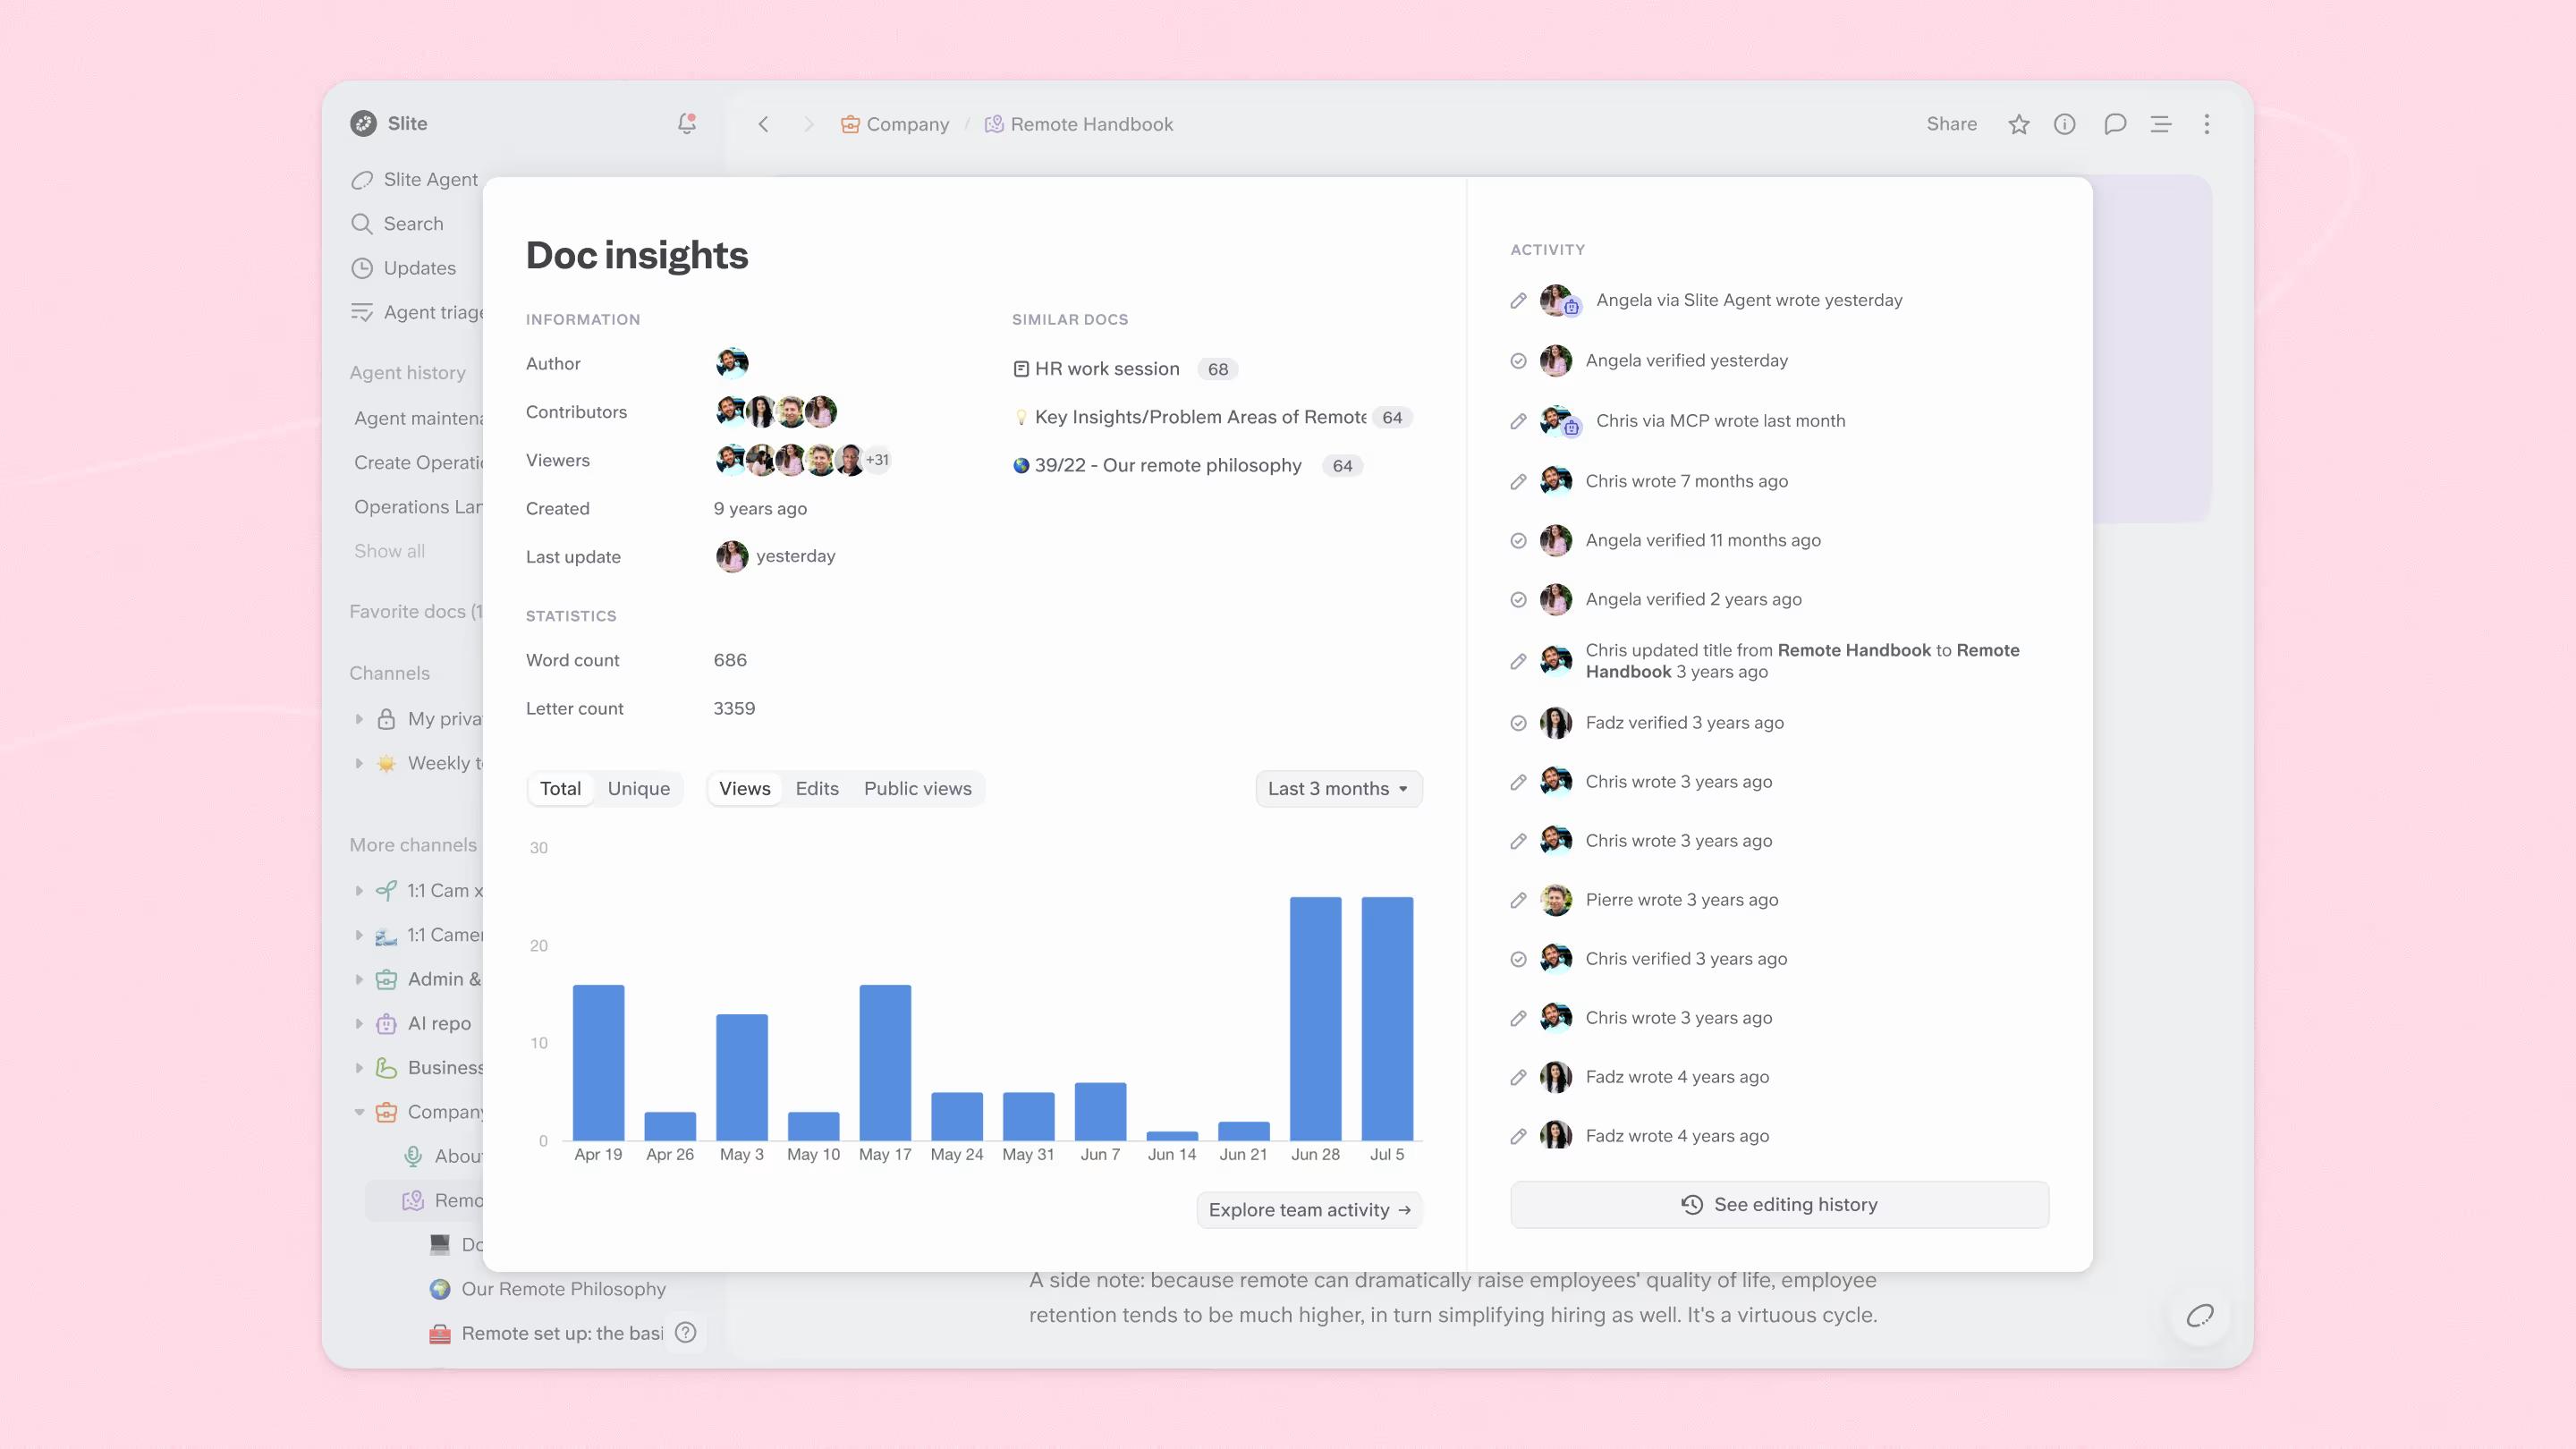Click Angela via Slite Agent wrote yesterday
This screenshot has width=2576, height=1449.
click(1748, 300)
